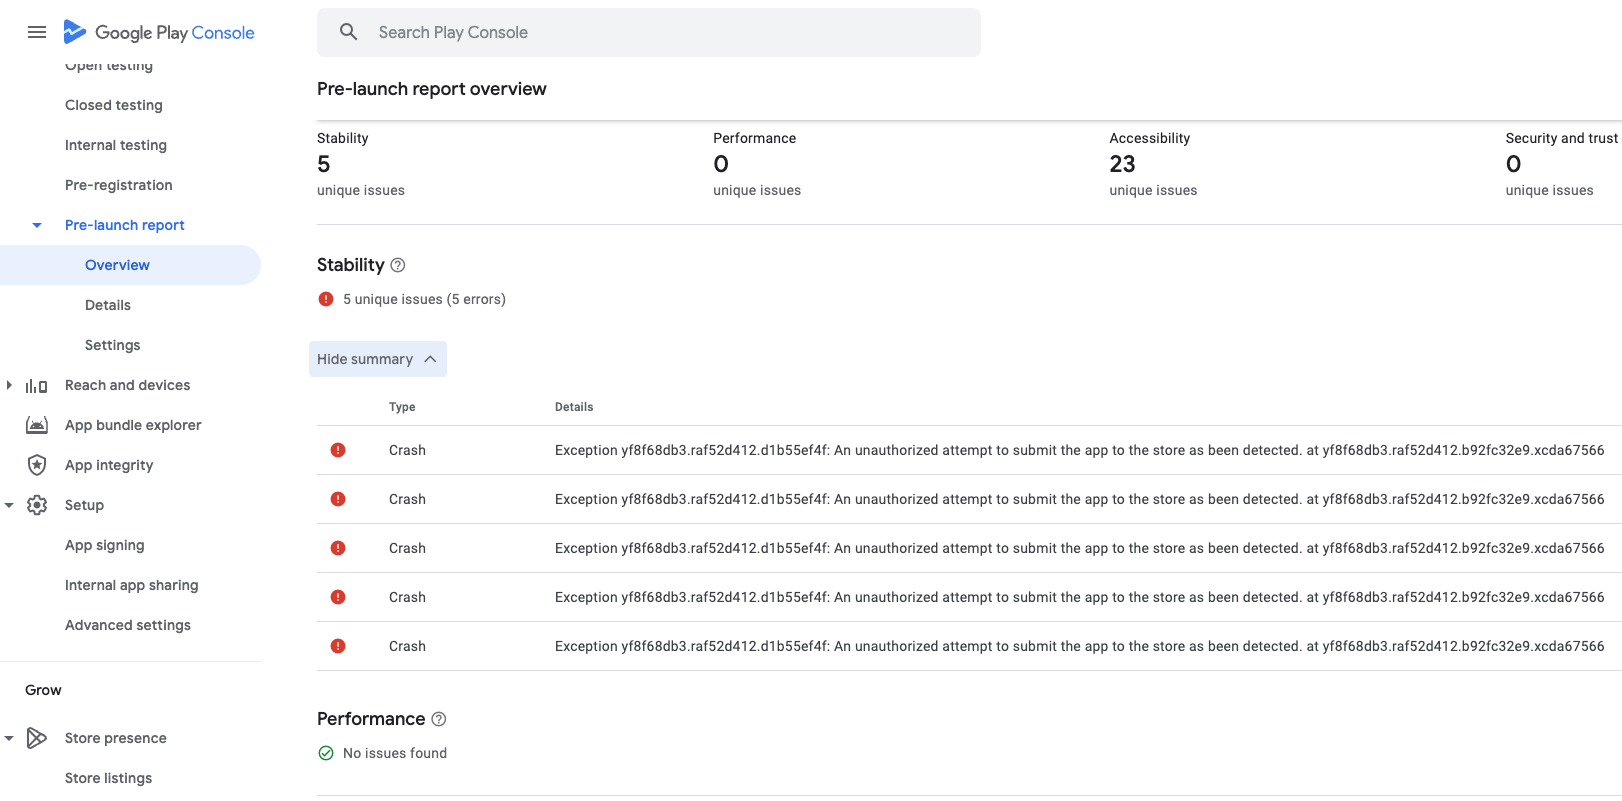This screenshot has width=1622, height=801.
Task: Click the Google Play Console logo
Action: point(160,32)
